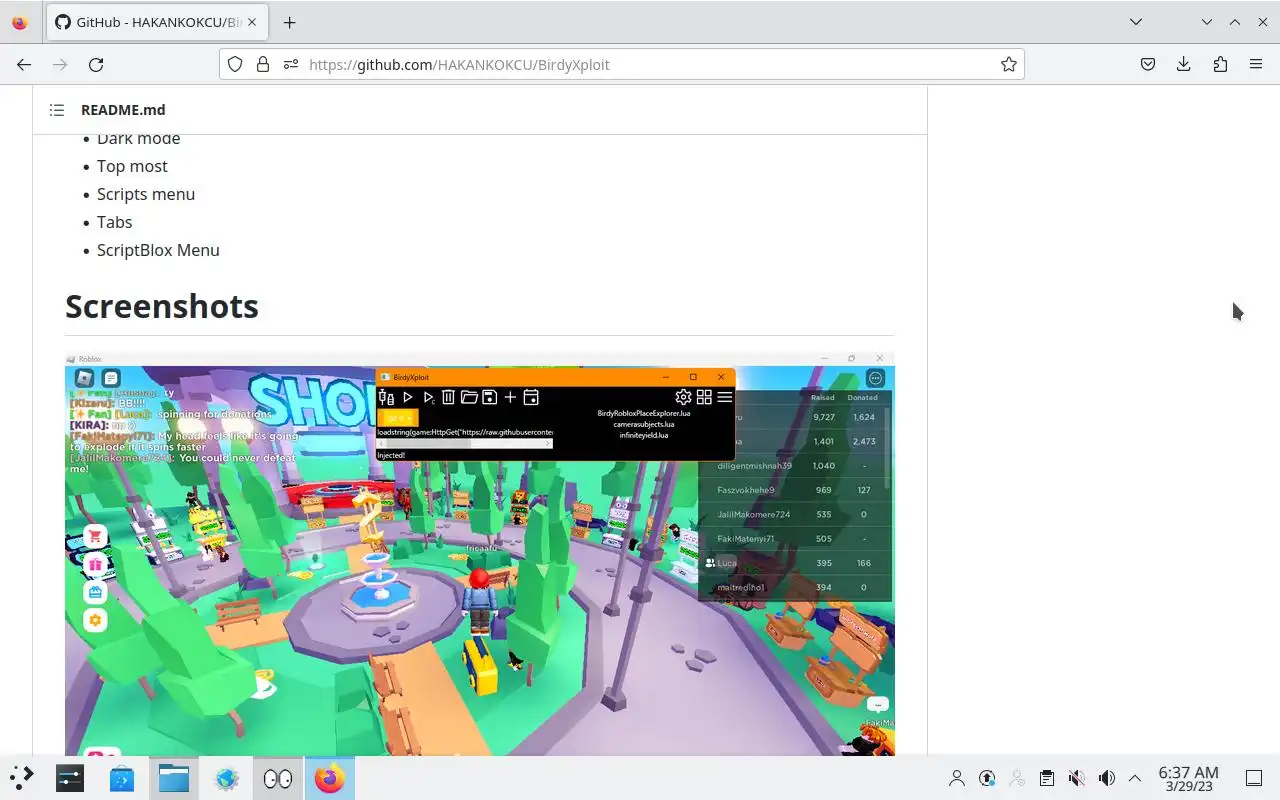
Task: Open the Pocket save icon
Action: pyautogui.click(x=1148, y=64)
